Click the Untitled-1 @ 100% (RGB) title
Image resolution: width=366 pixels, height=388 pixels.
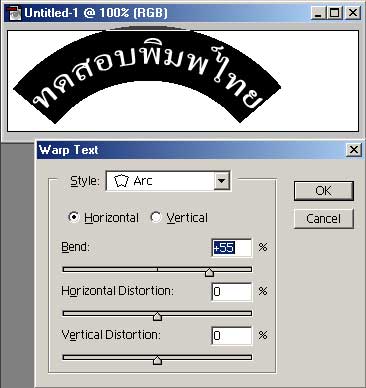96,13
